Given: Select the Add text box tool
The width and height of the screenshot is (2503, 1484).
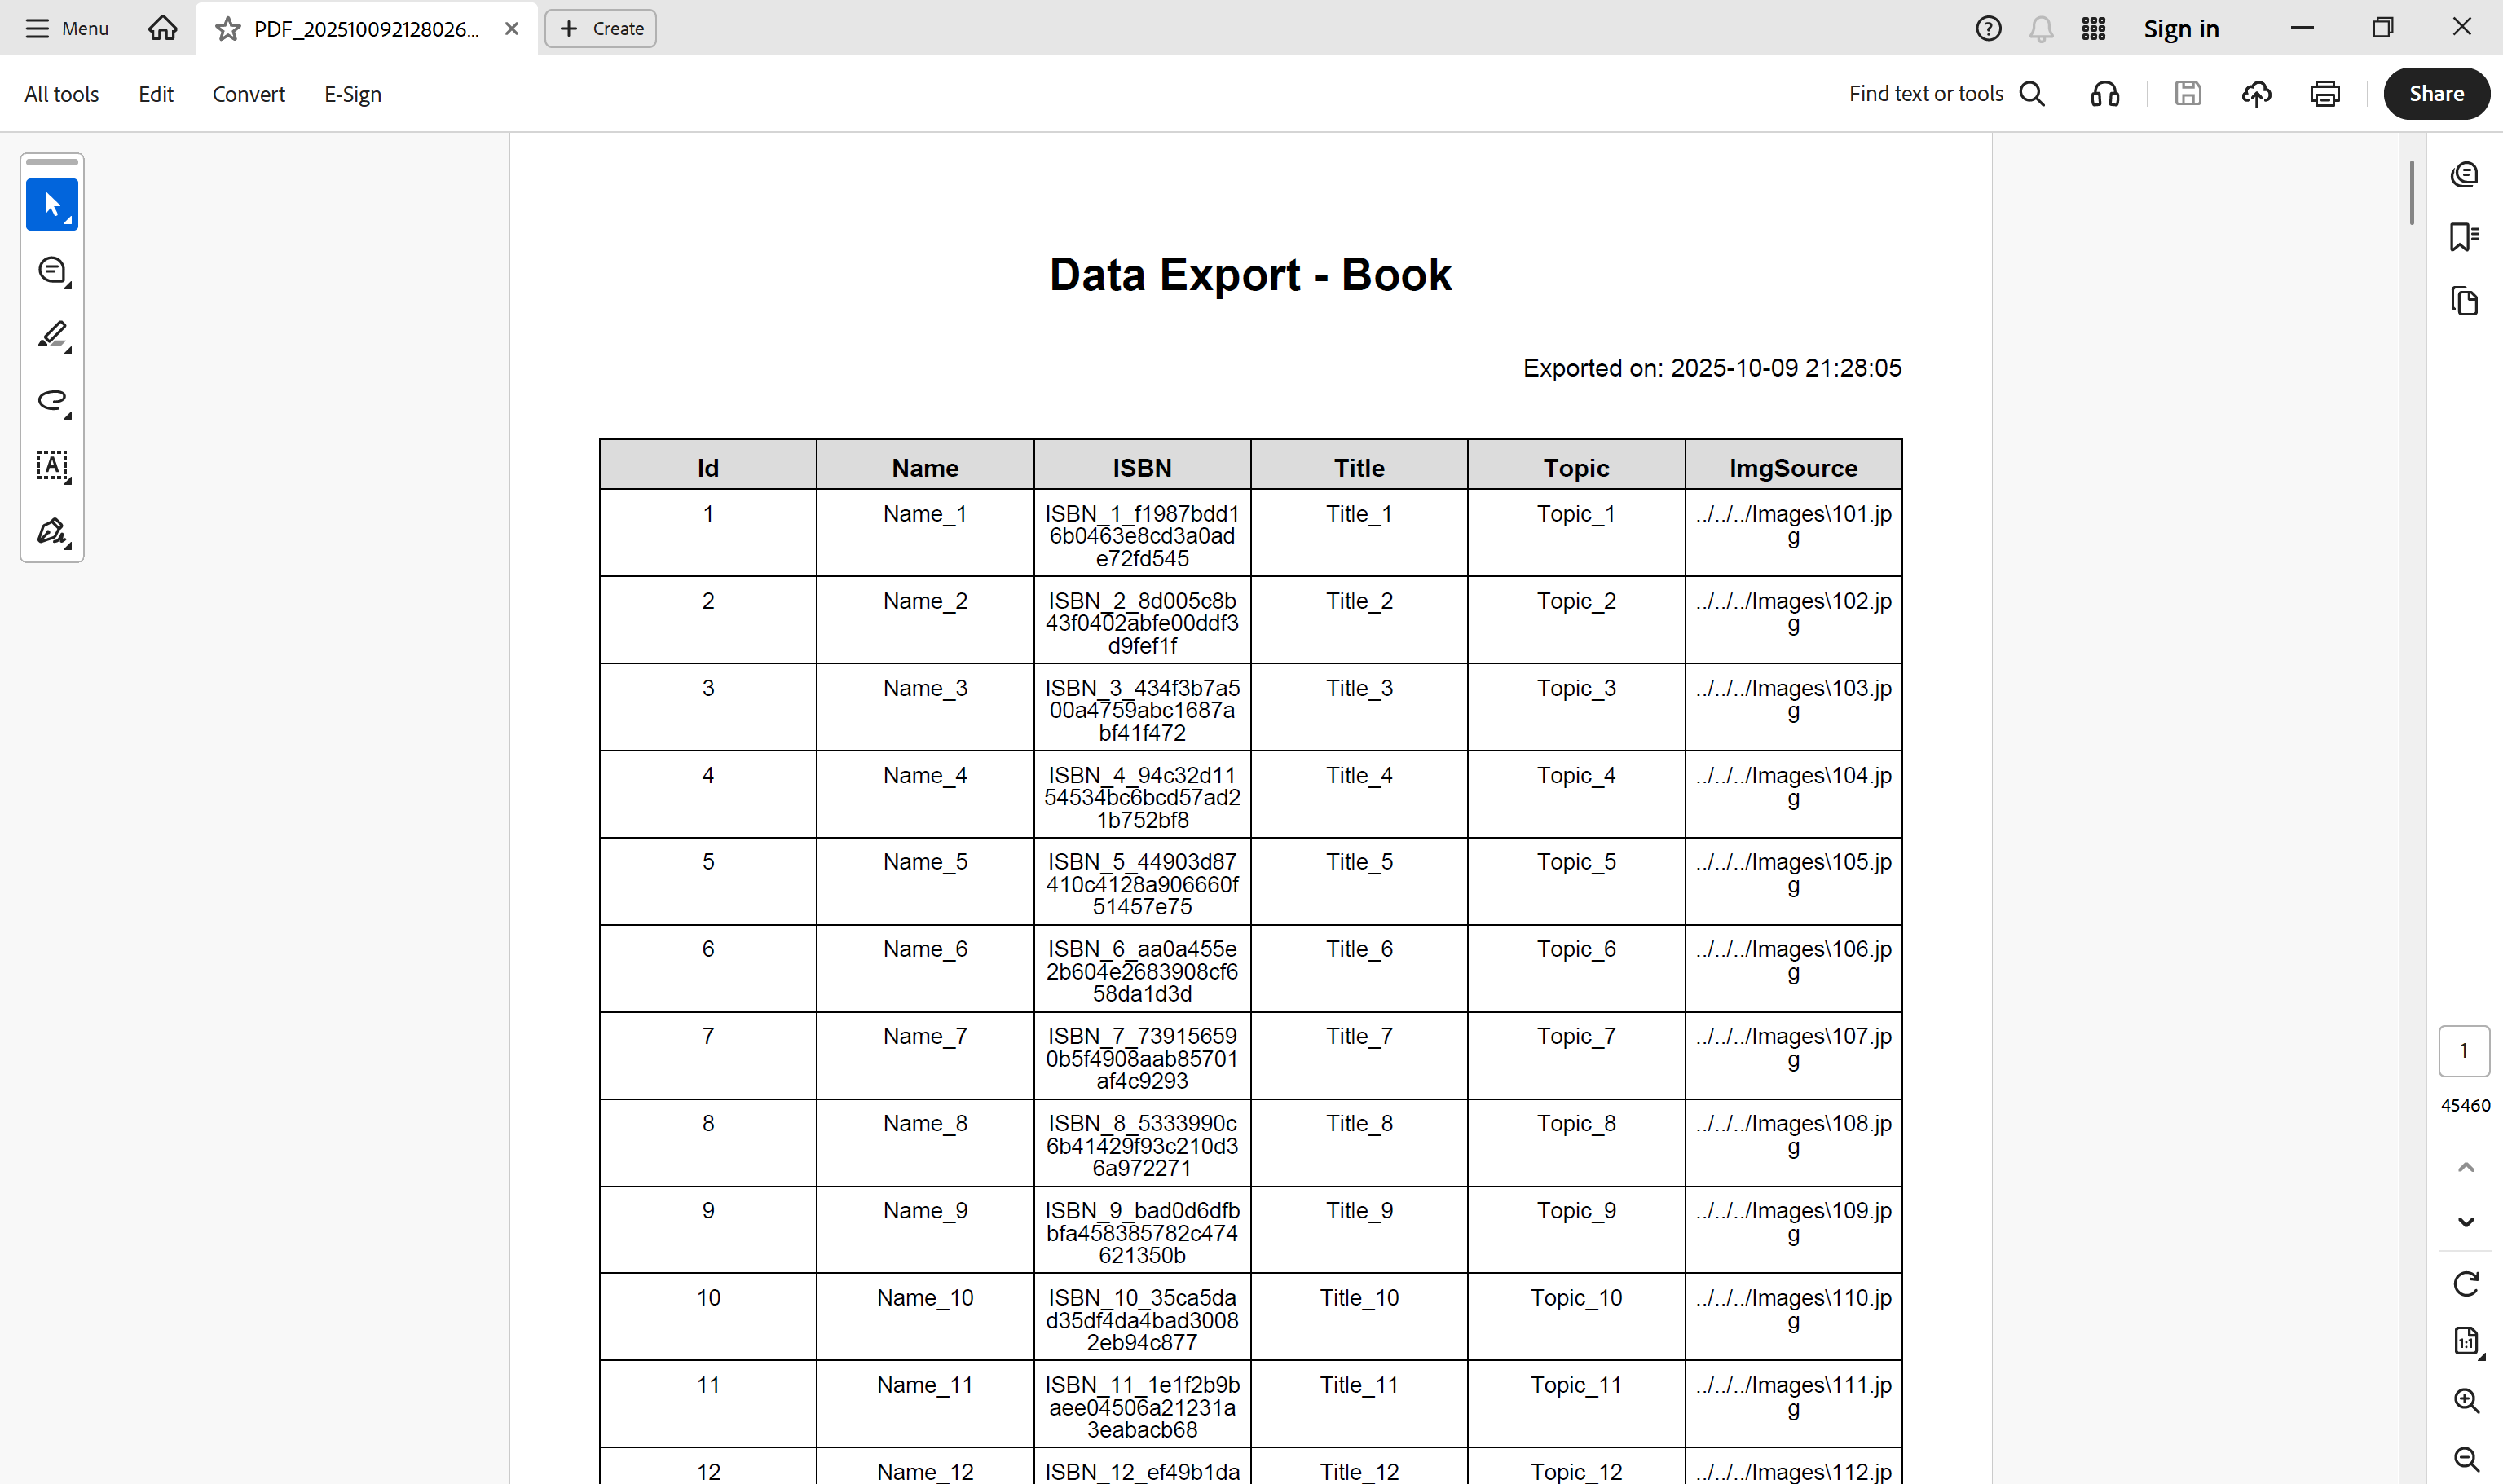Looking at the screenshot, I should tap(52, 466).
